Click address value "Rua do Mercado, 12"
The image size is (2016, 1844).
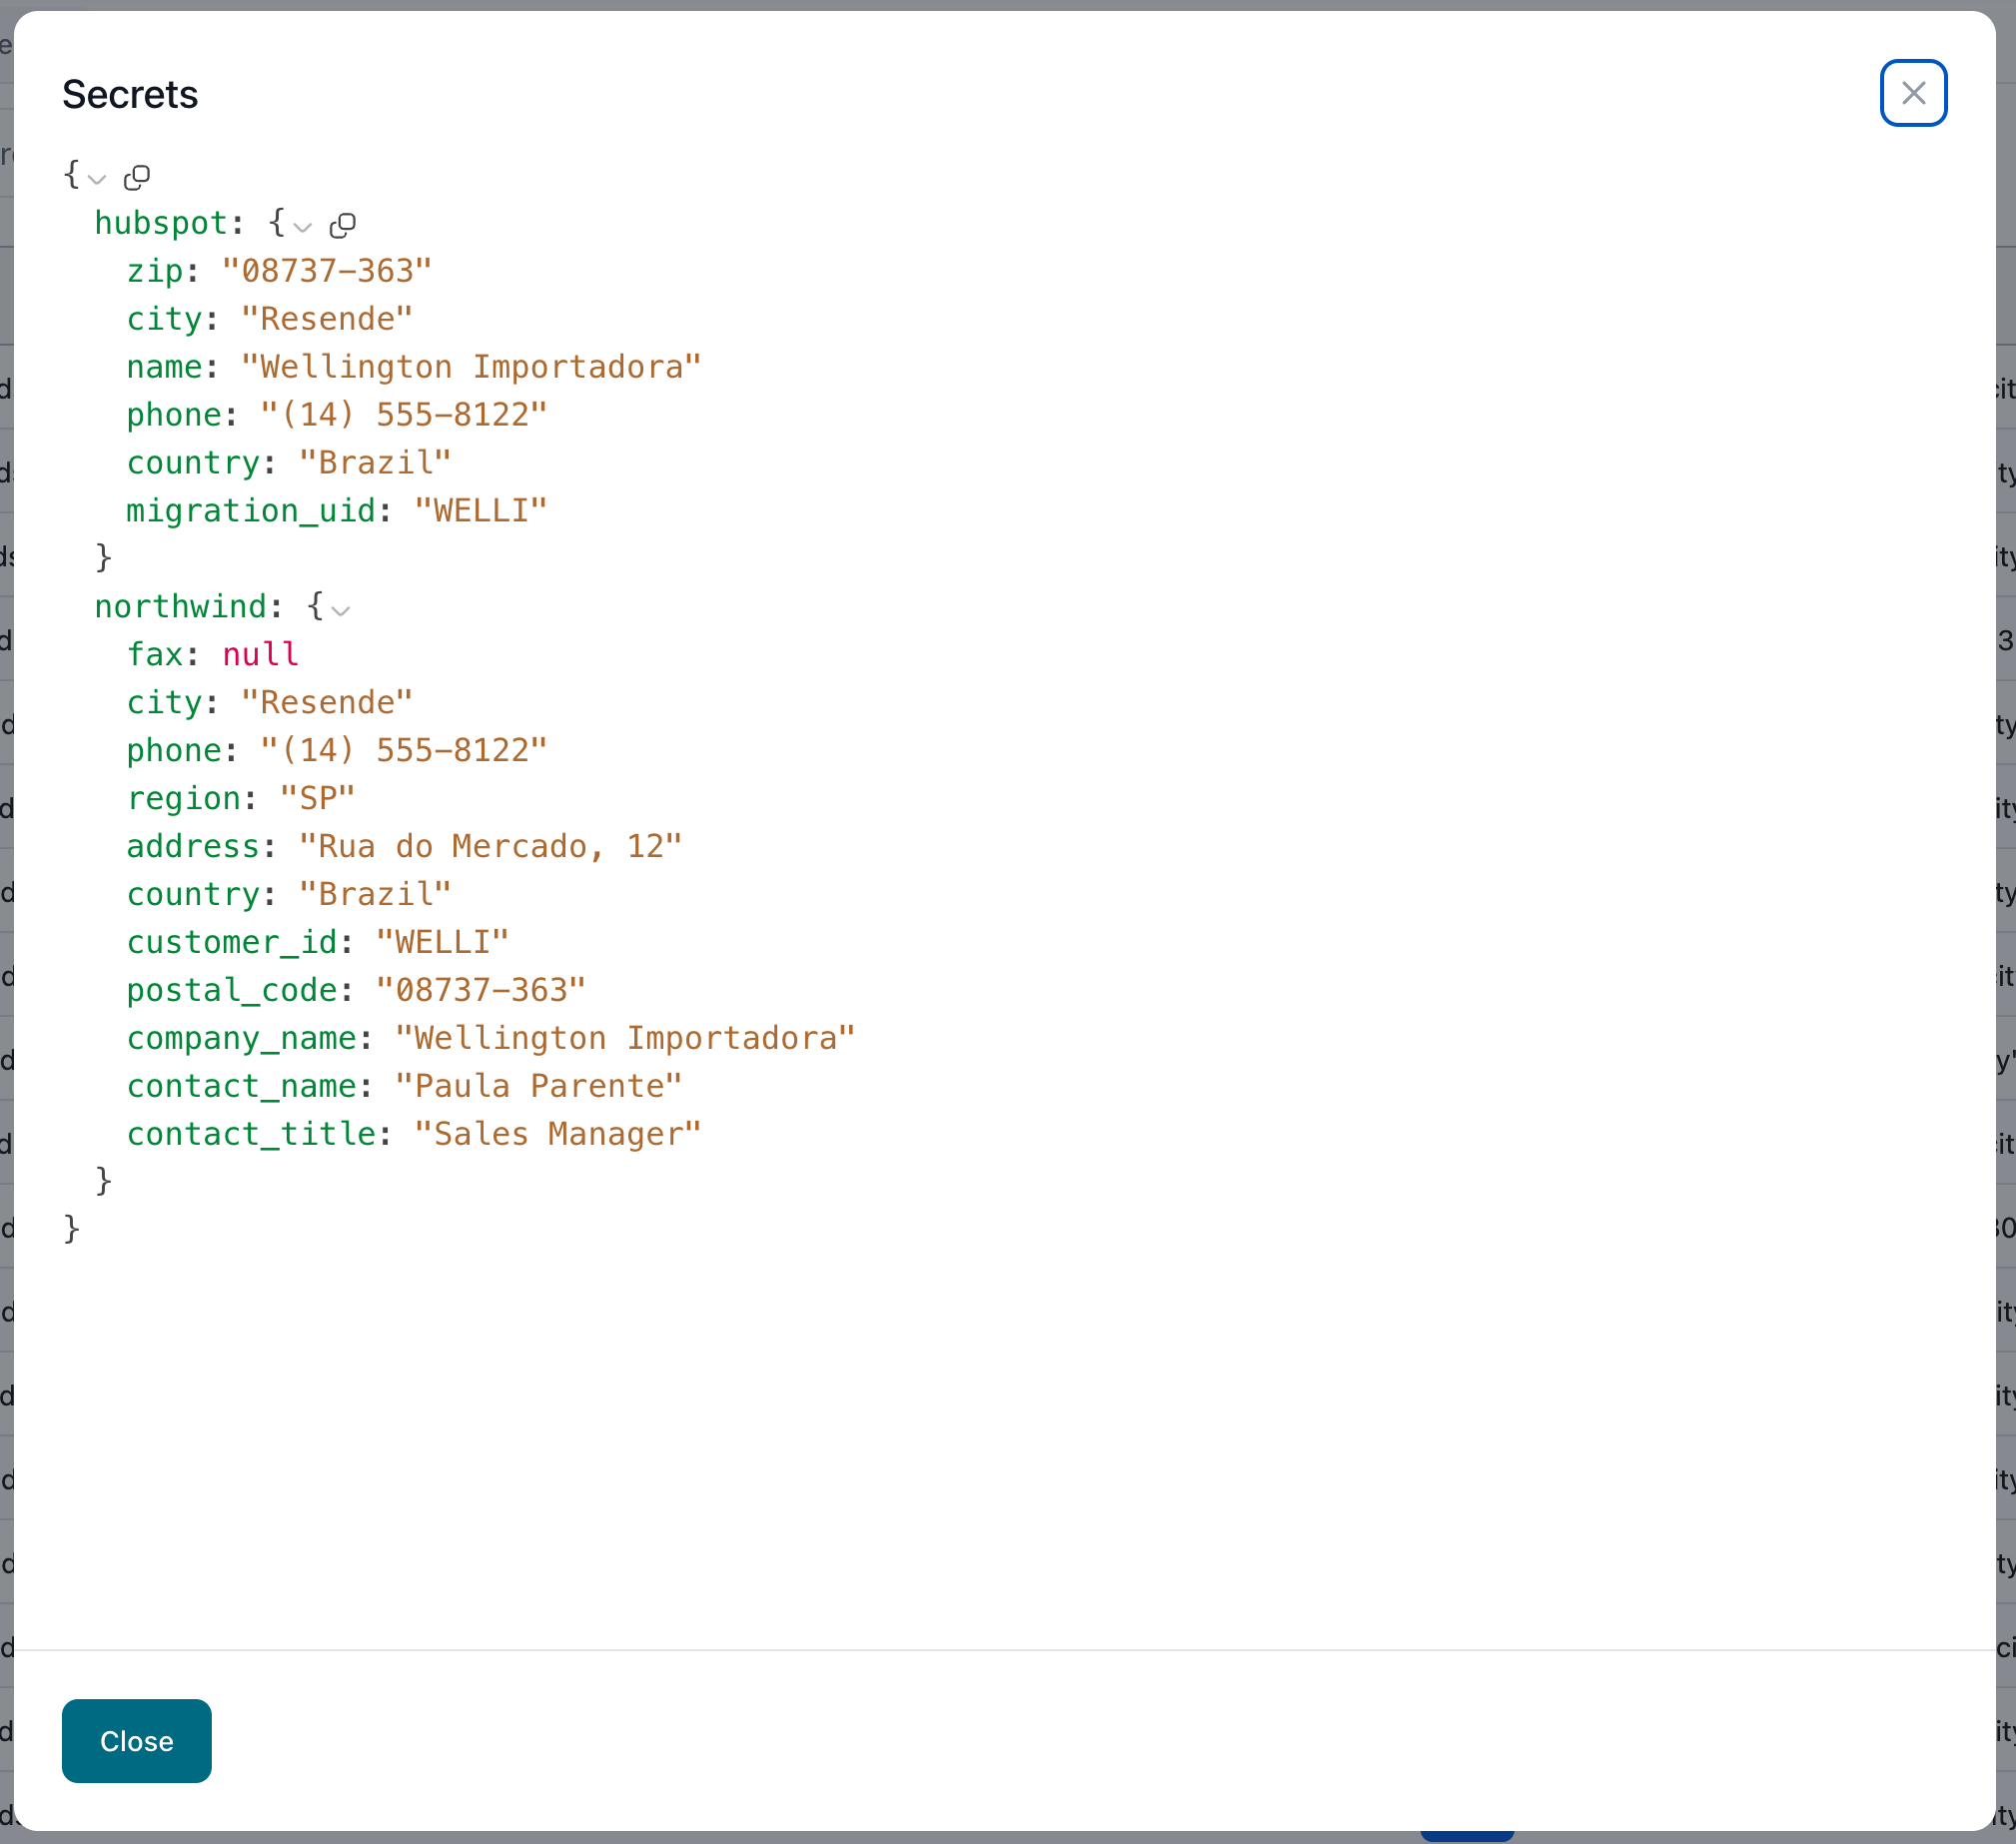[490, 846]
